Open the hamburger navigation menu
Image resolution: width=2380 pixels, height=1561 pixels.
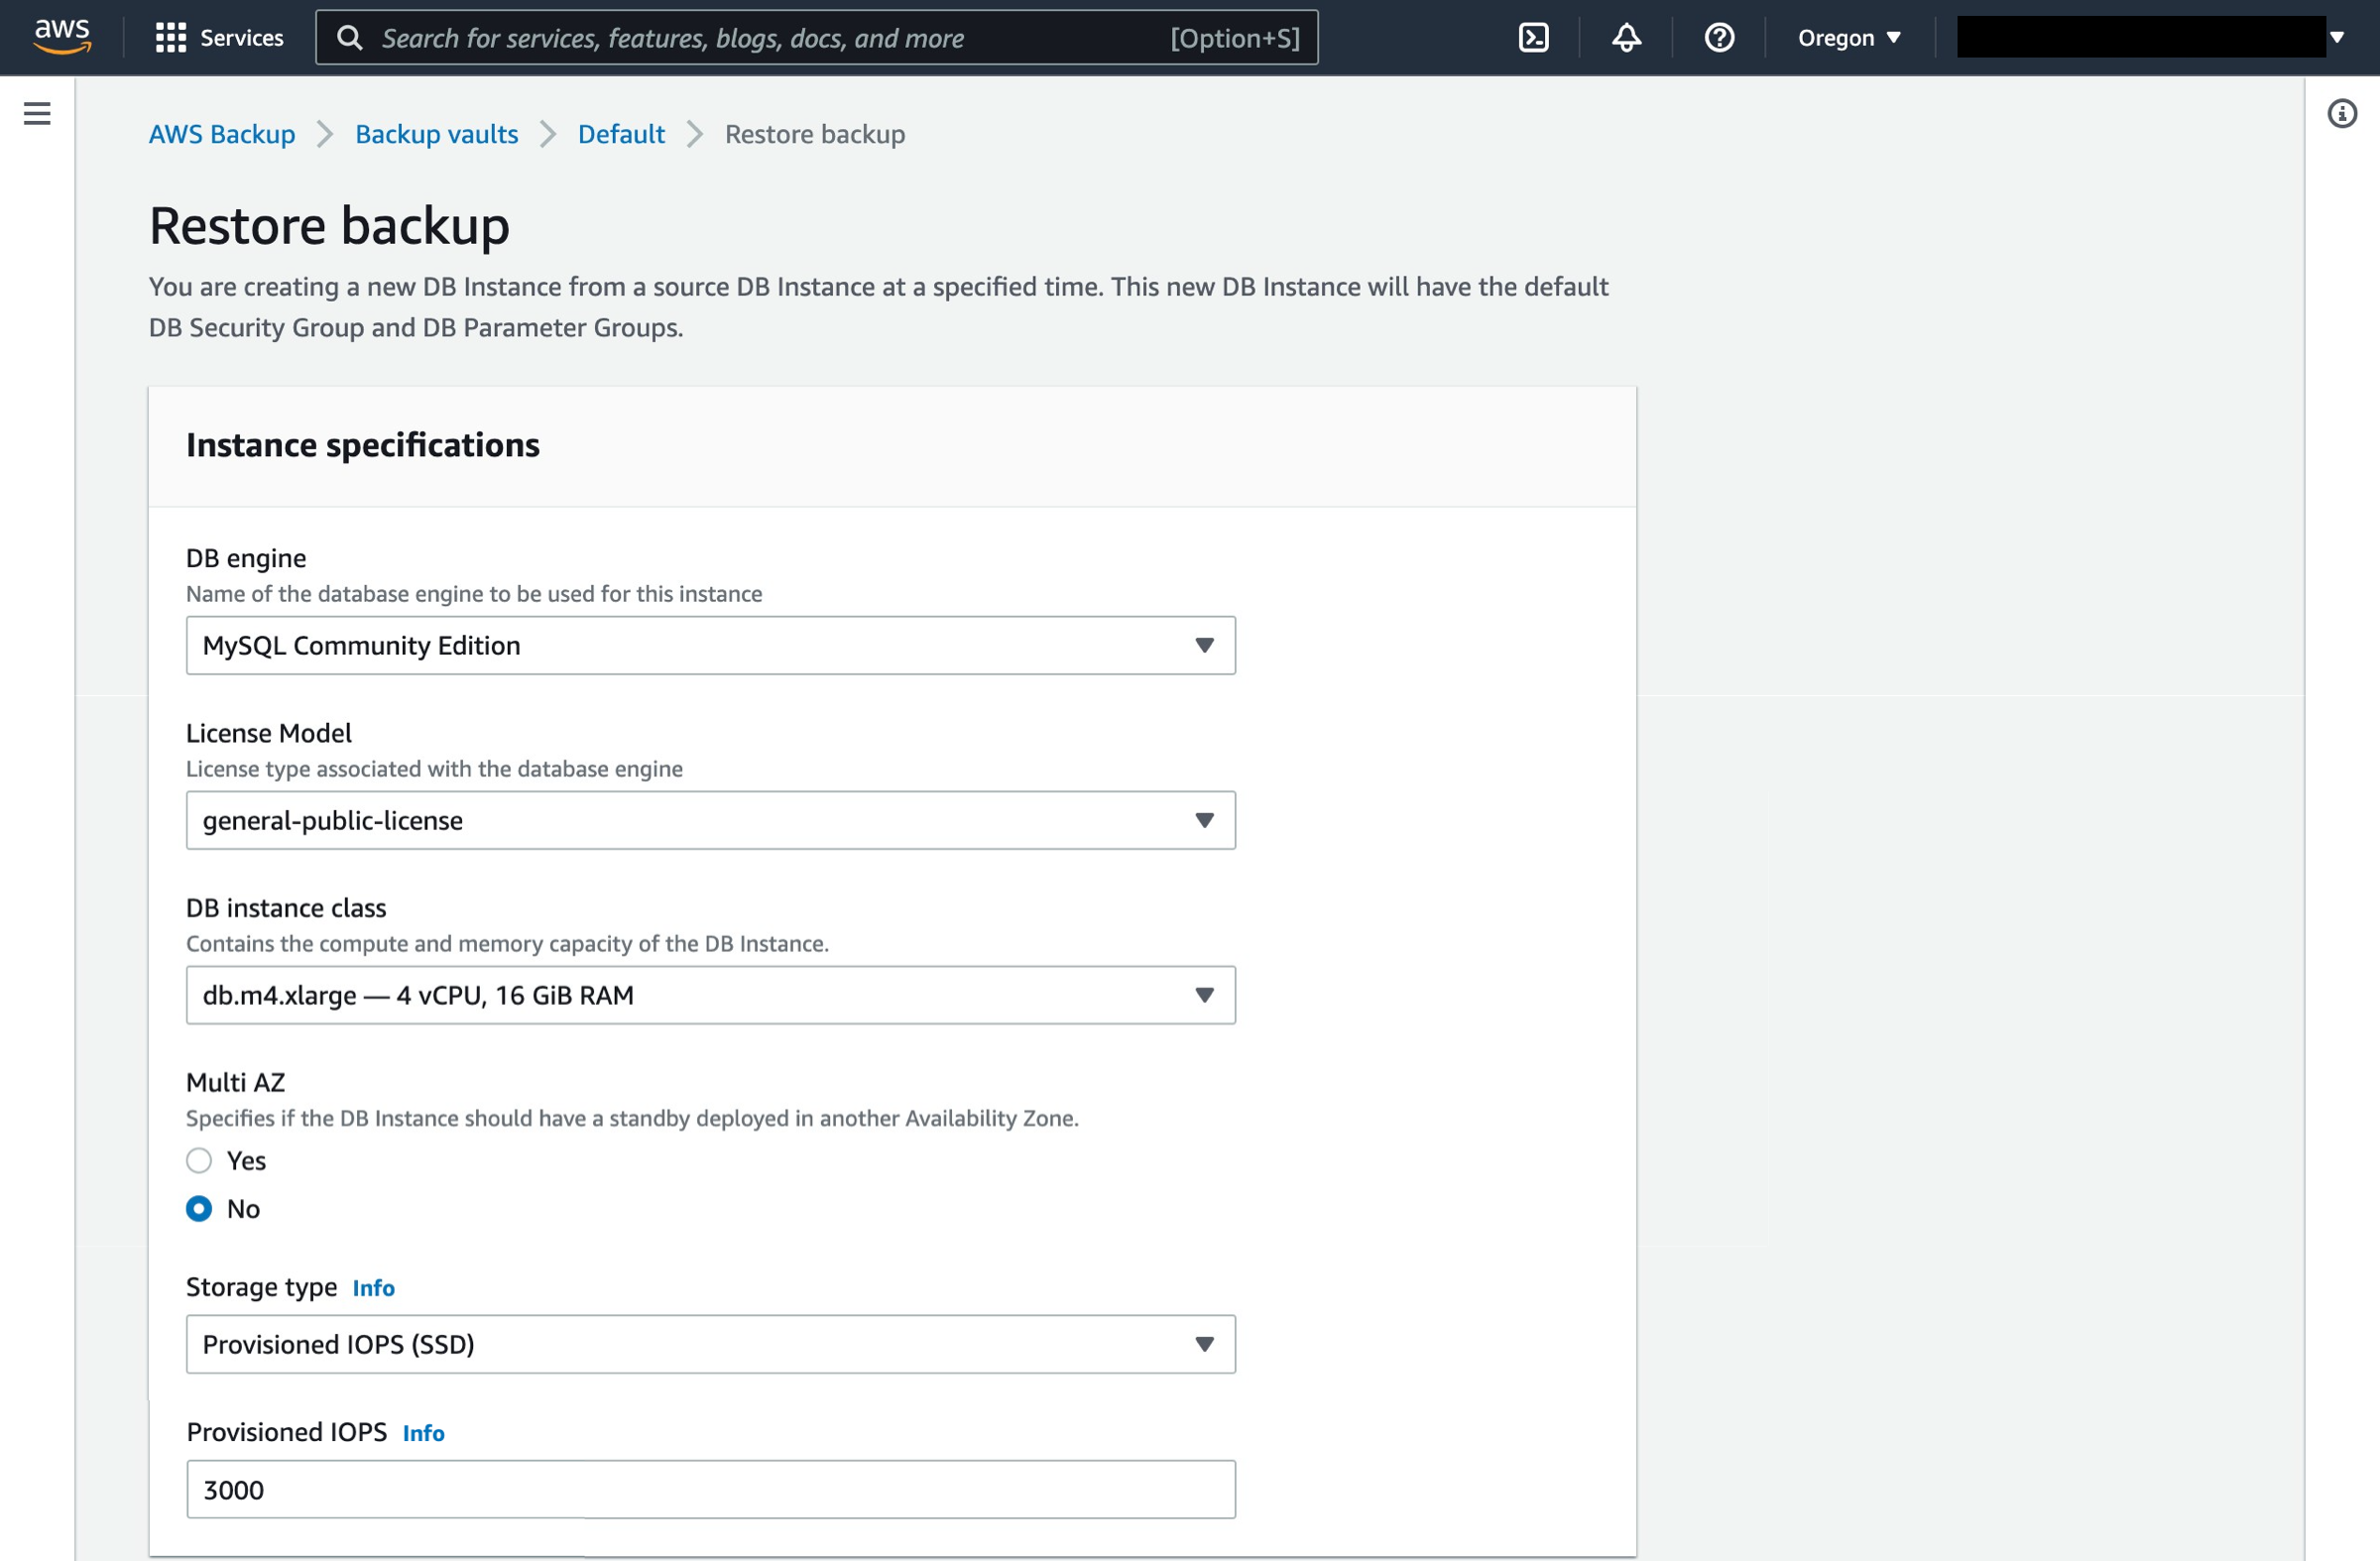point(37,113)
